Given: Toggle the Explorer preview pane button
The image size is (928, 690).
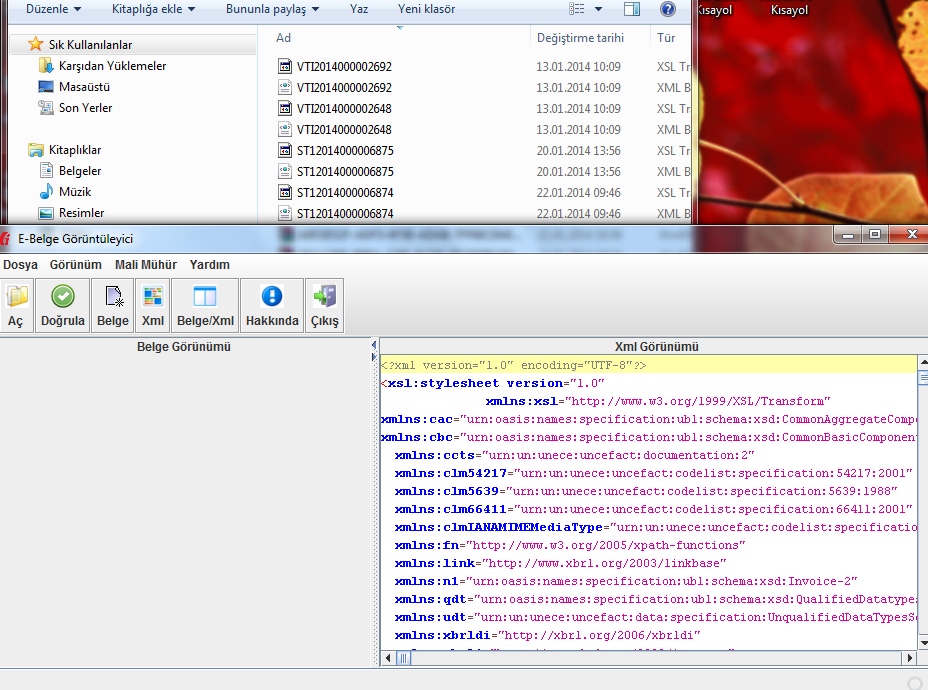Looking at the screenshot, I should pyautogui.click(x=632, y=9).
